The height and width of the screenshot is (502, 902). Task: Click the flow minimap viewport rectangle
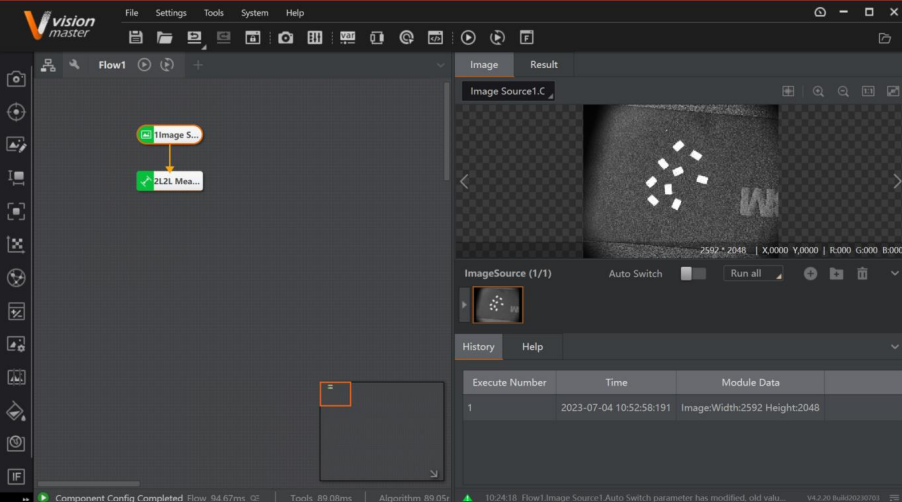coord(335,394)
